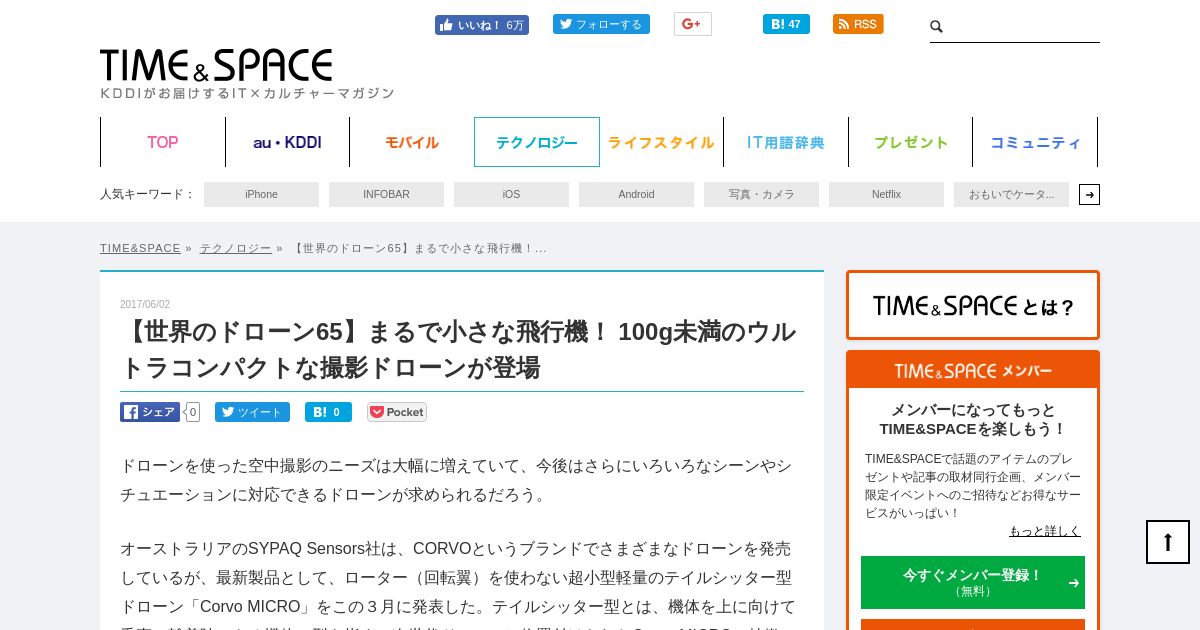1200x630 pixels.
Task: Select the Netflix keyword tag
Action: (886, 194)
